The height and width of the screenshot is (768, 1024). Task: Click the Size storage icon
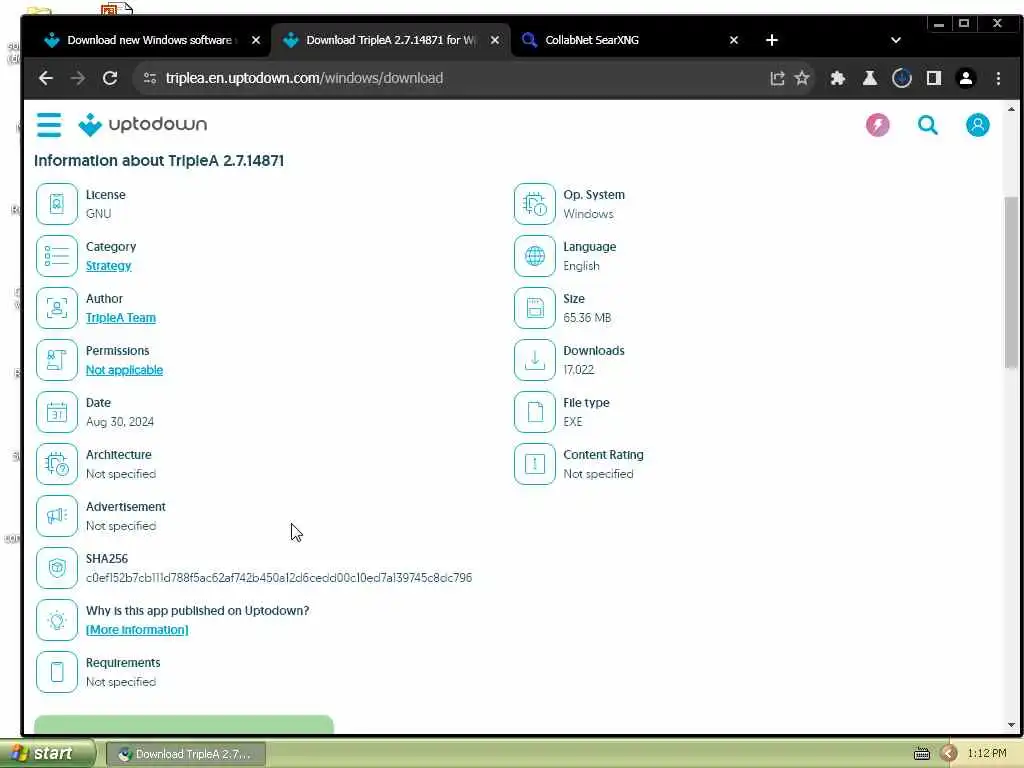point(535,308)
